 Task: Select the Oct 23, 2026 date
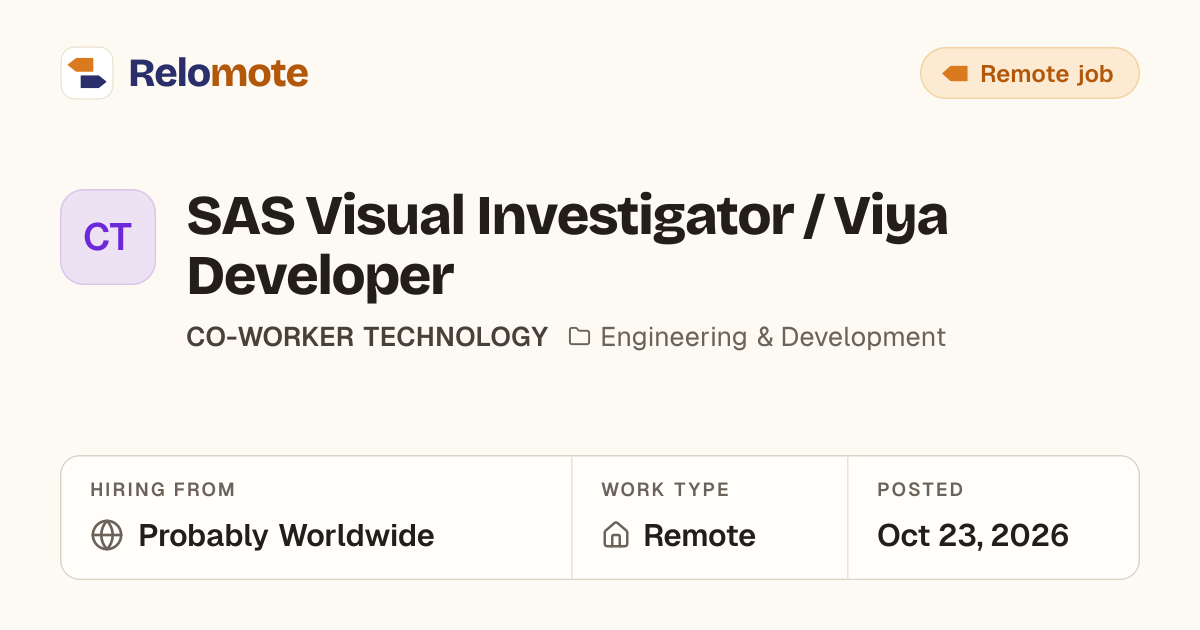point(973,535)
